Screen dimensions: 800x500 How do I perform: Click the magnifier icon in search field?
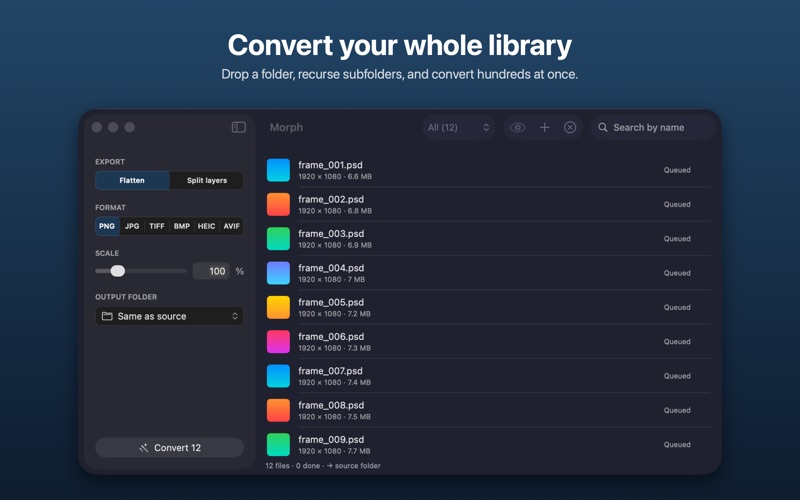[603, 128]
